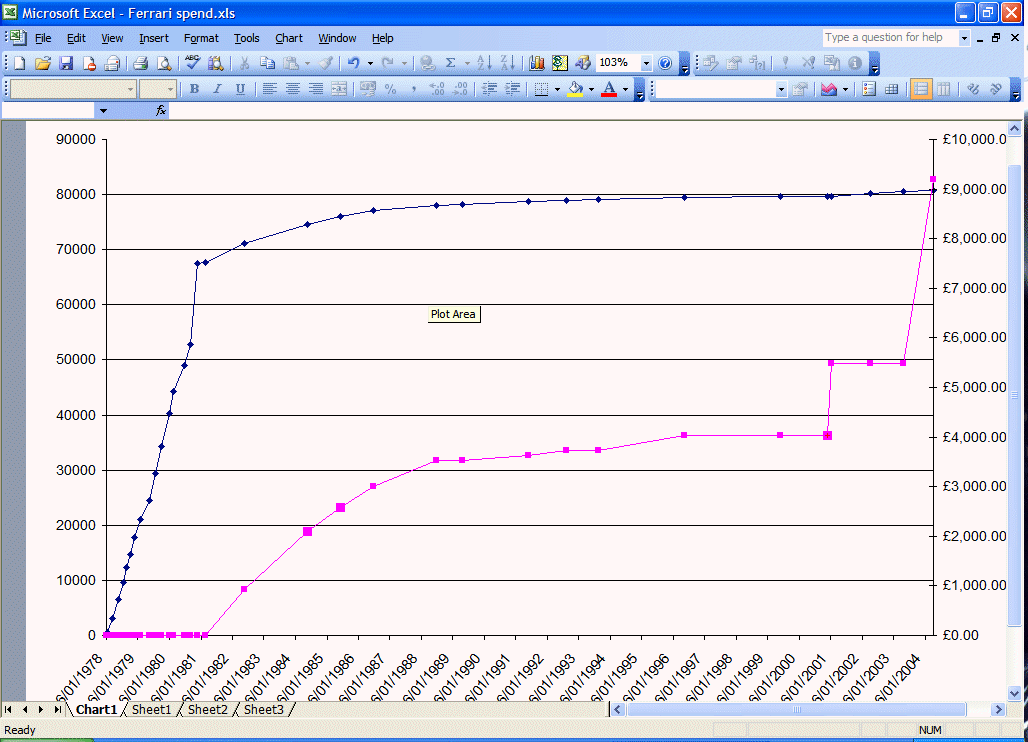This screenshot has height=742, width=1028.
Task: Open the Format menu
Action: (x=201, y=38)
